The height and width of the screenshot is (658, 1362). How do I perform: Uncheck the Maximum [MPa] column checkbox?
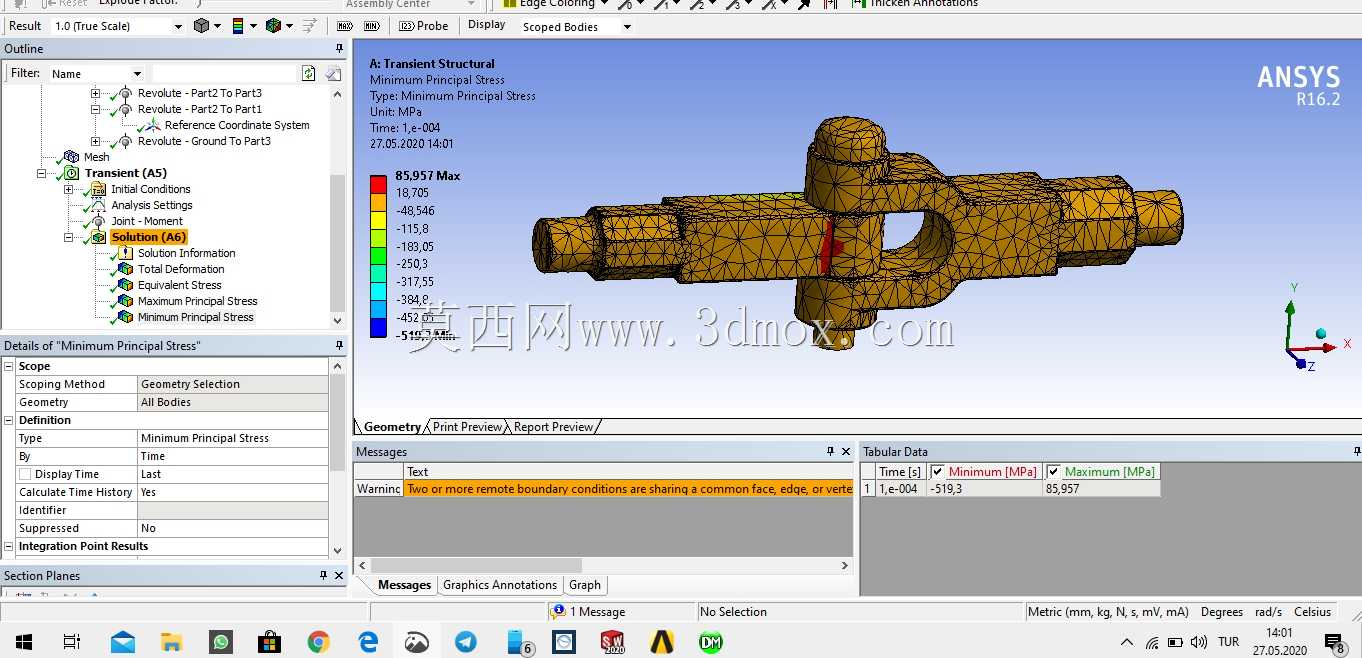(x=1053, y=472)
